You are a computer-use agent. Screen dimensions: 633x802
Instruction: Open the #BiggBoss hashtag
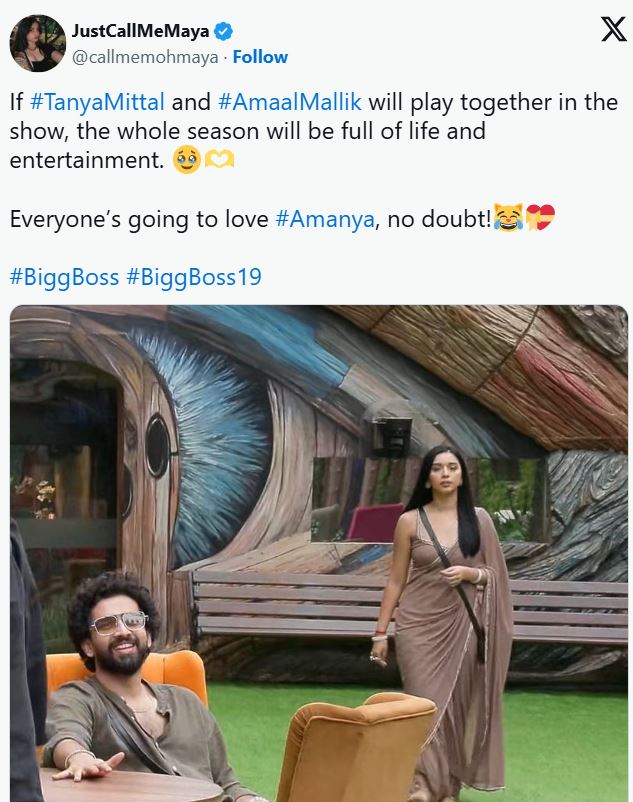[64, 277]
